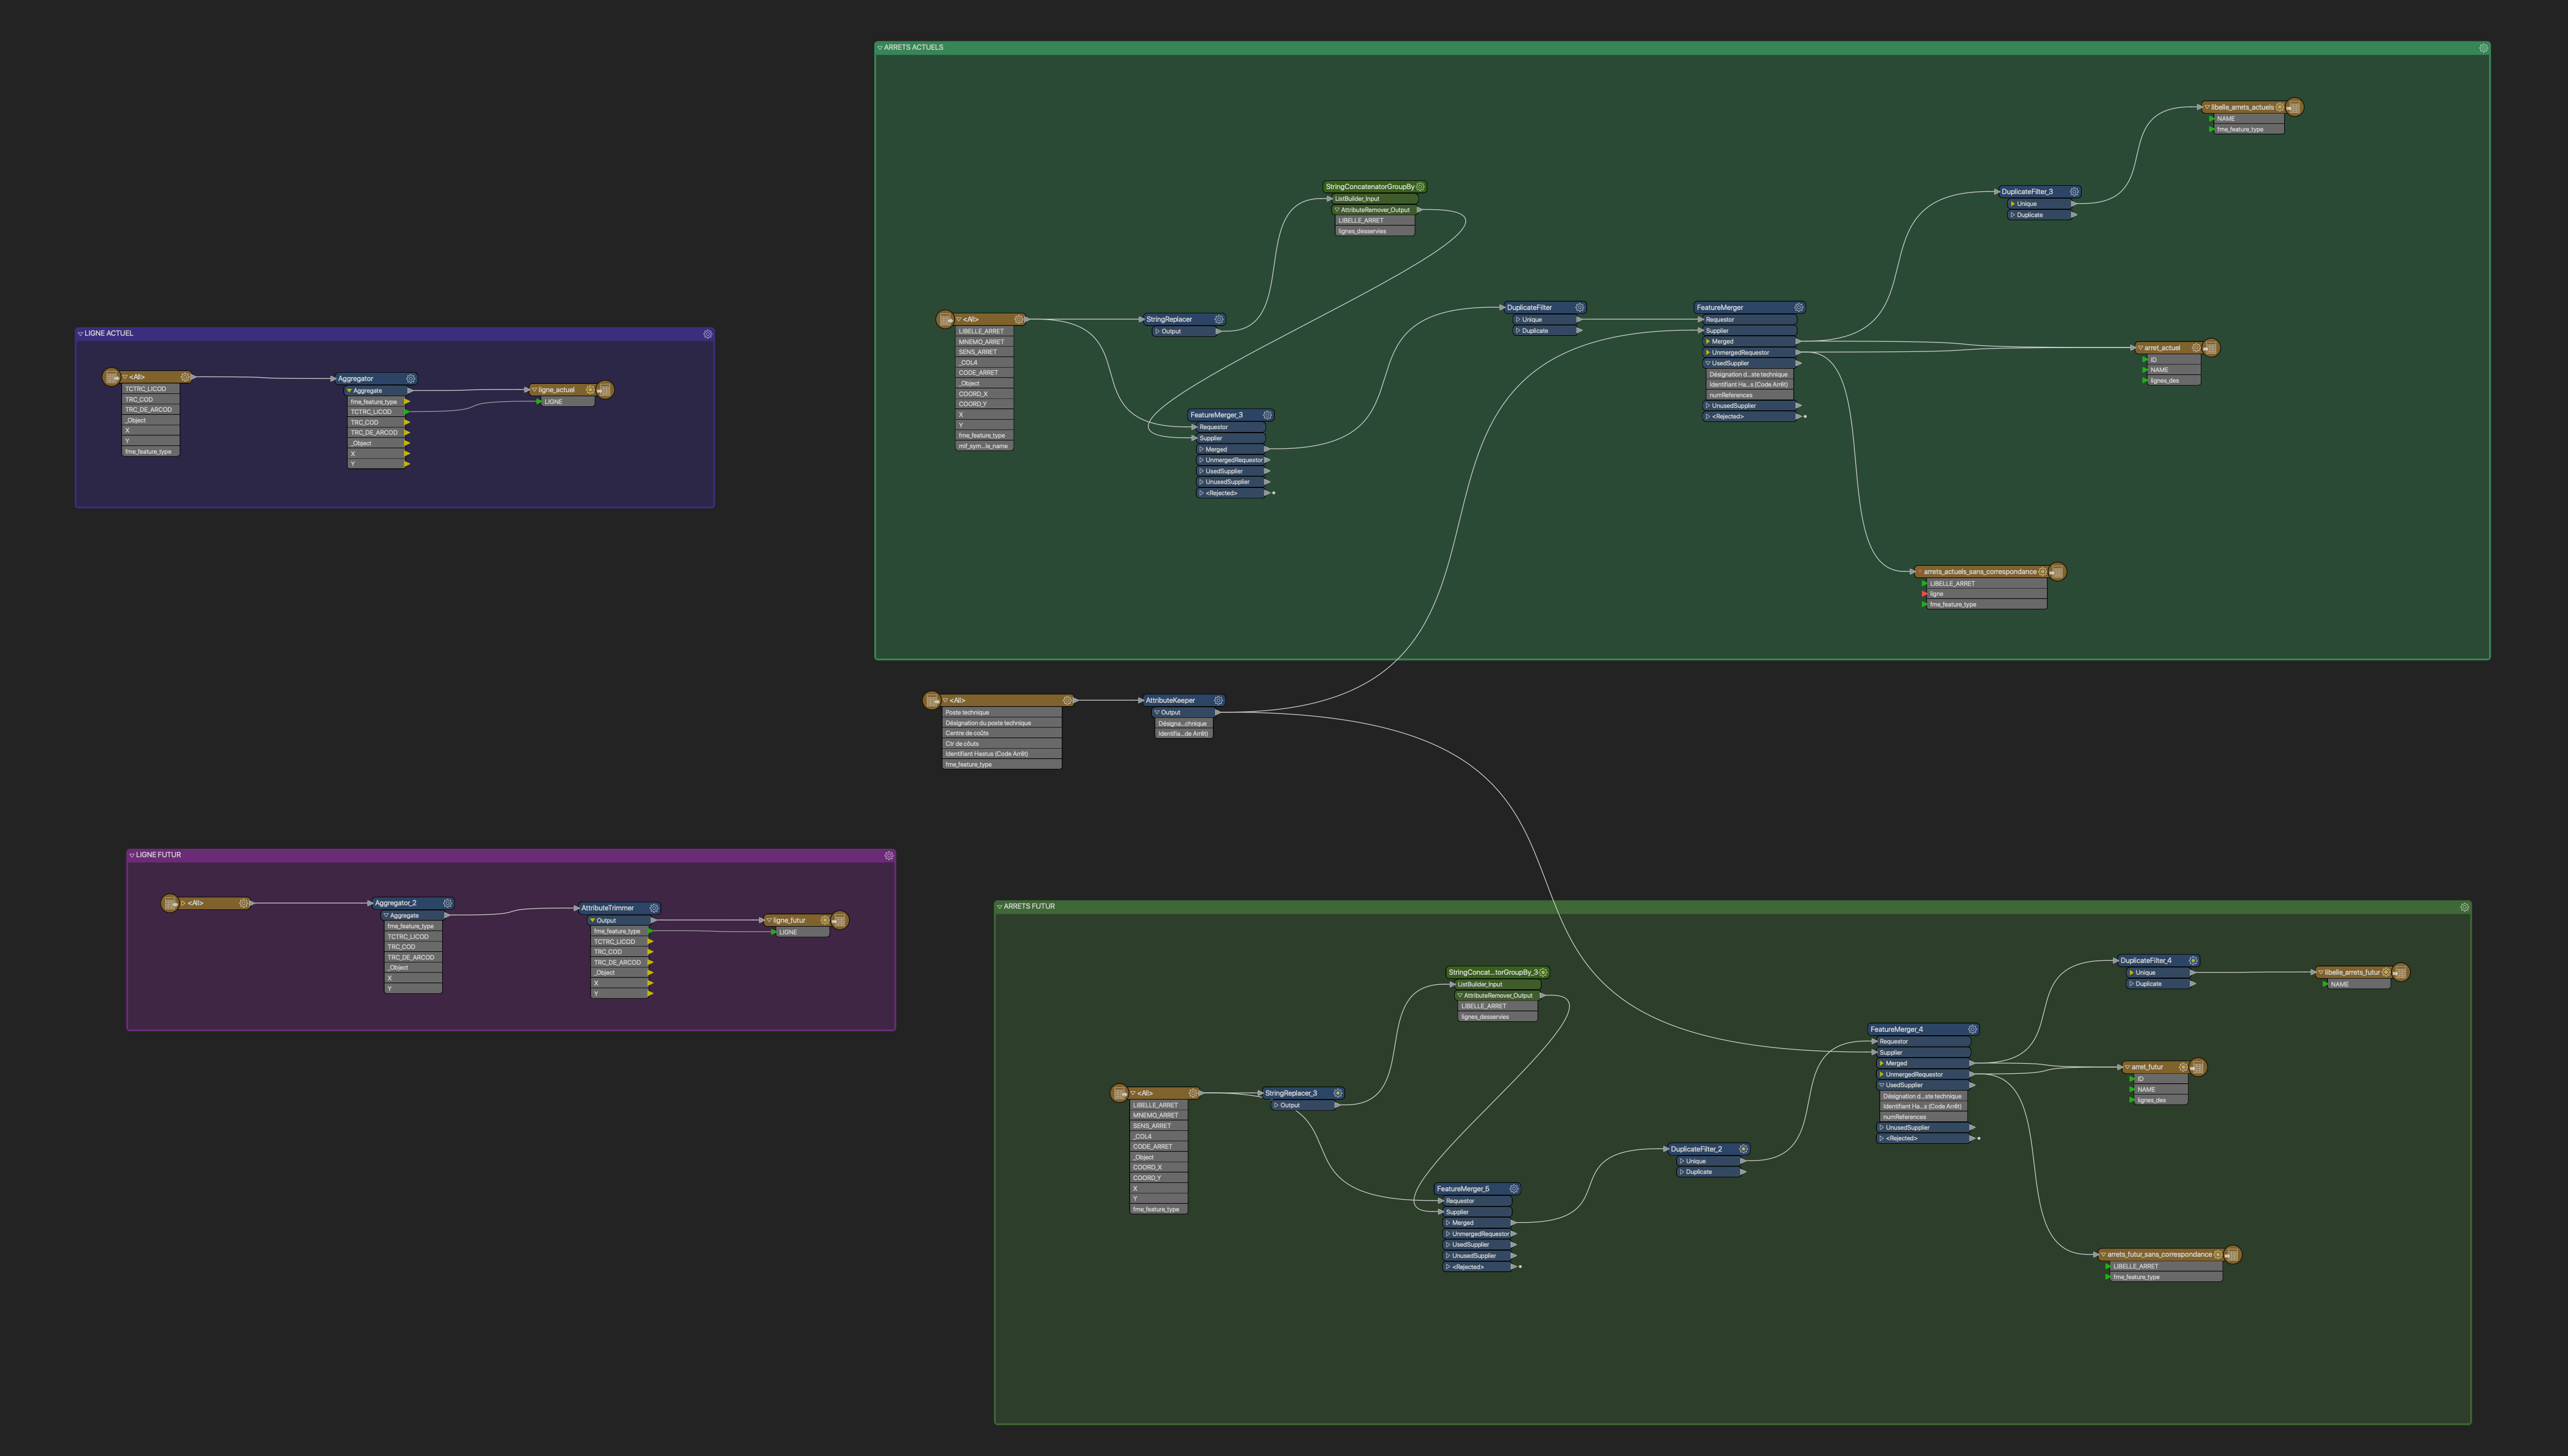
Task: Collapse AttributeRemover_Output port attributes
Action: [1337, 210]
